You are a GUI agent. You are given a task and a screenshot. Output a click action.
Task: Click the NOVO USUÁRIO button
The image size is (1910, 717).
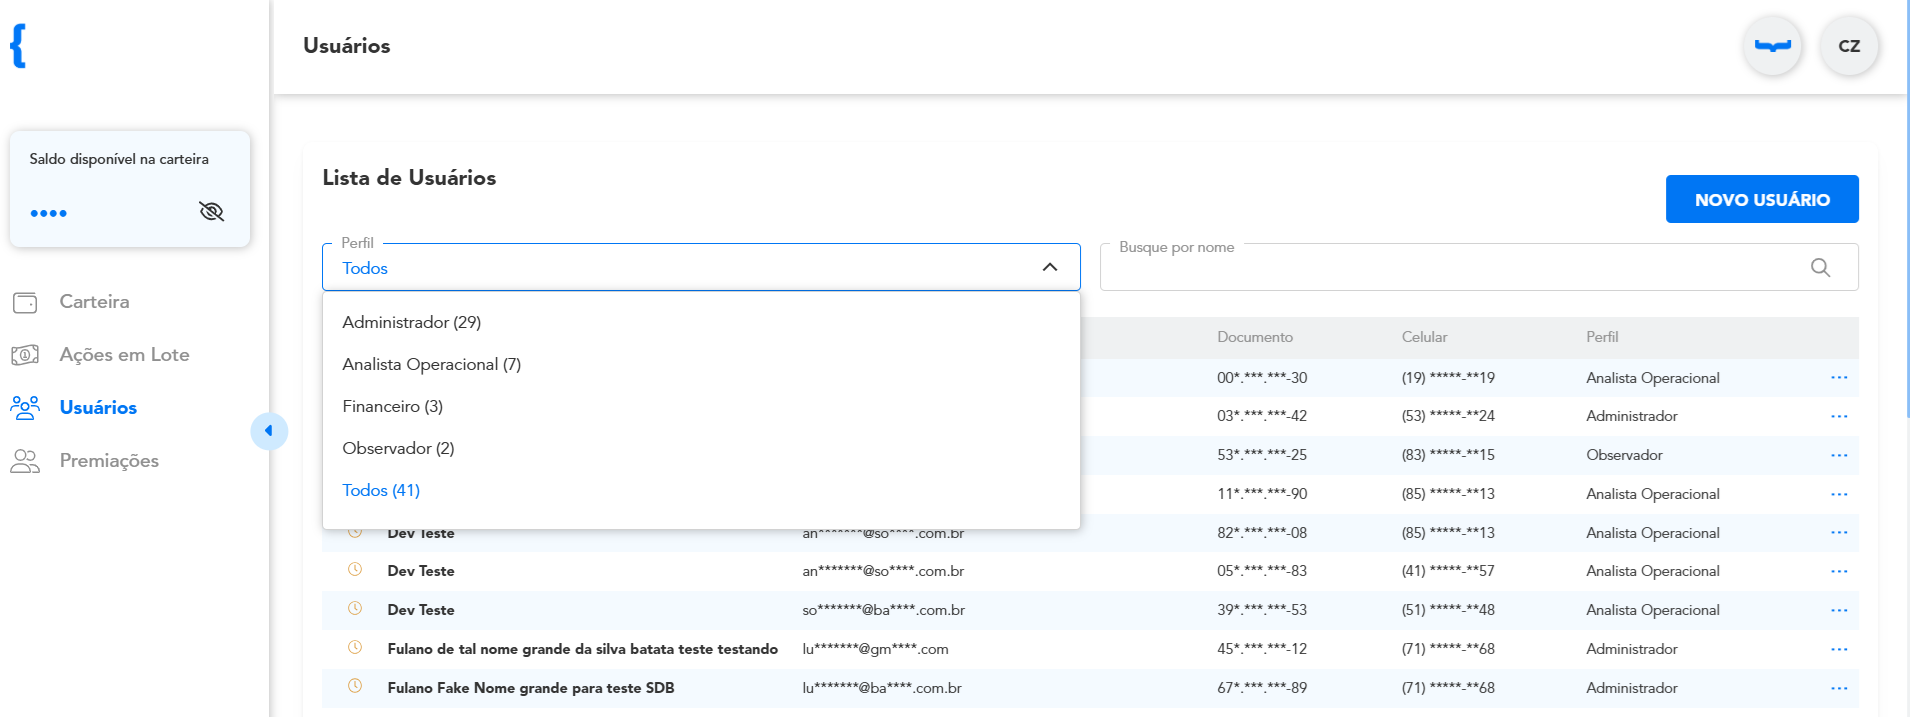(x=1762, y=199)
